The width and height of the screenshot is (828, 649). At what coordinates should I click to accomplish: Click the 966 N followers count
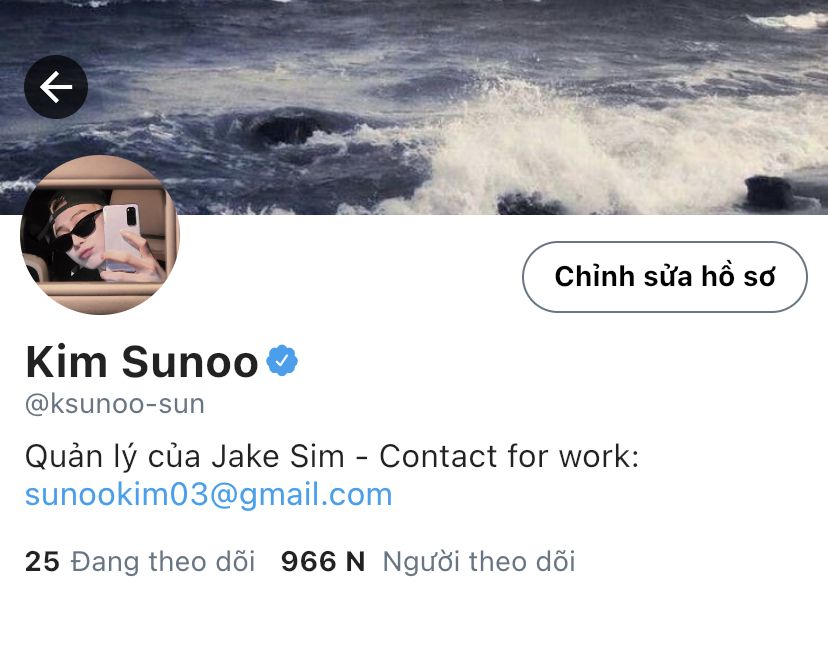(x=323, y=561)
